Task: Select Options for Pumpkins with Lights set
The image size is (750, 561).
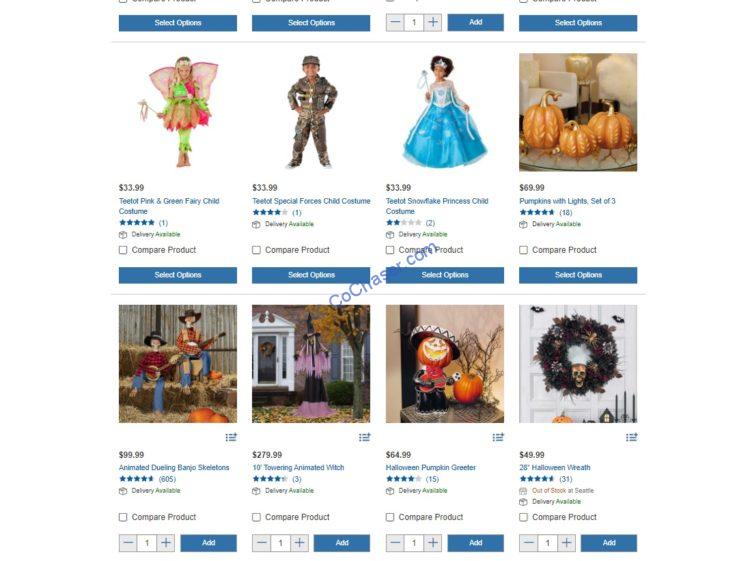Action: coord(578,275)
